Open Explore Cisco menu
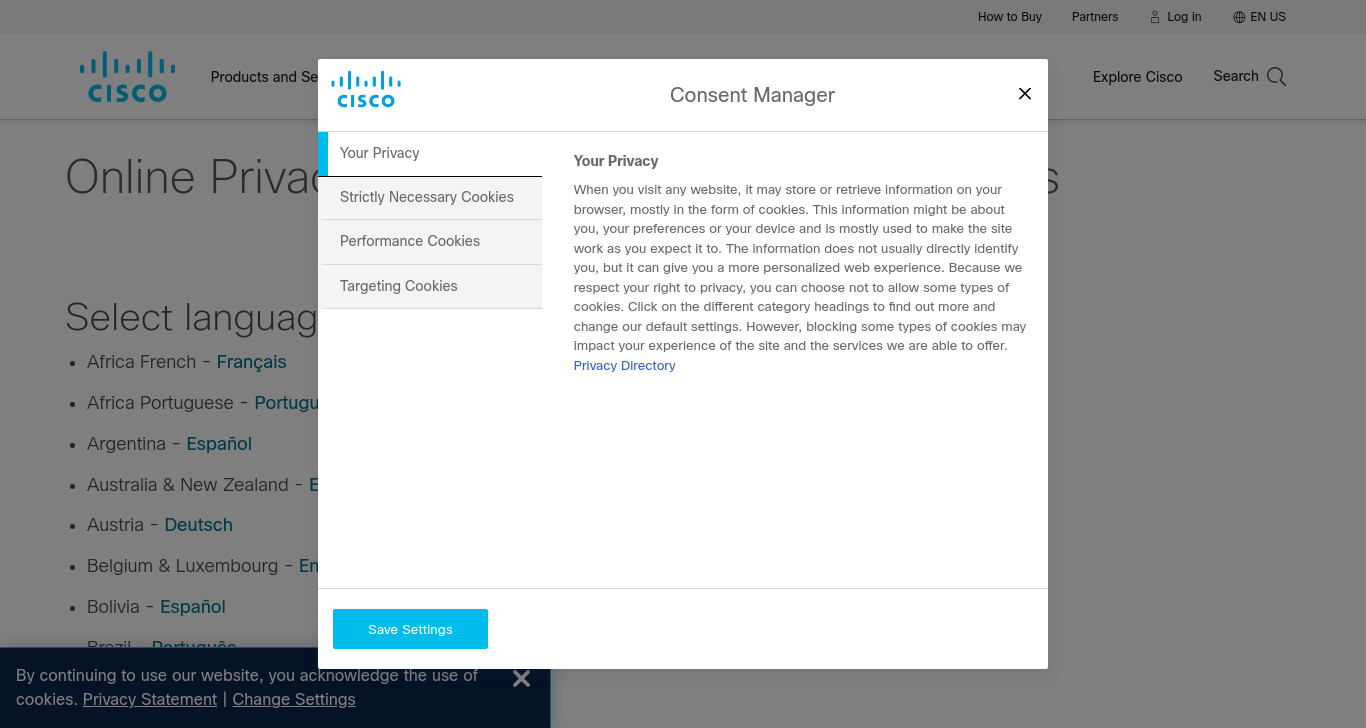 tap(1137, 77)
